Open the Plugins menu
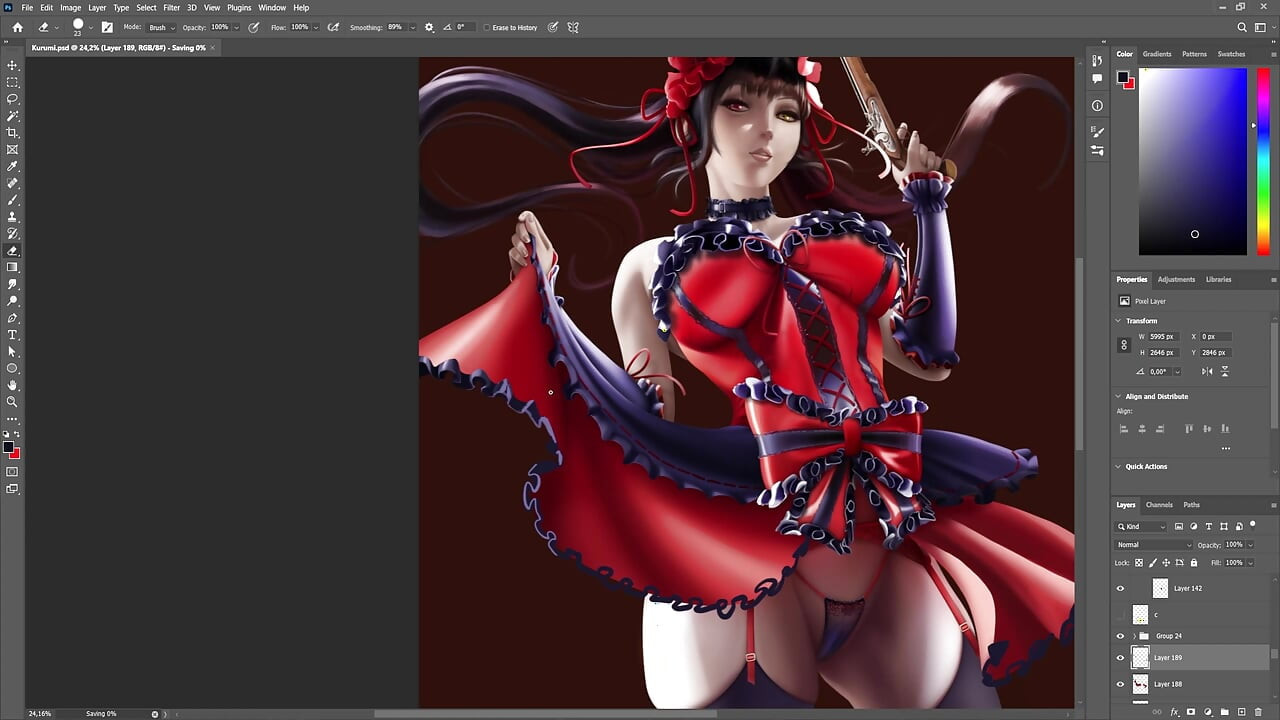 [239, 7]
